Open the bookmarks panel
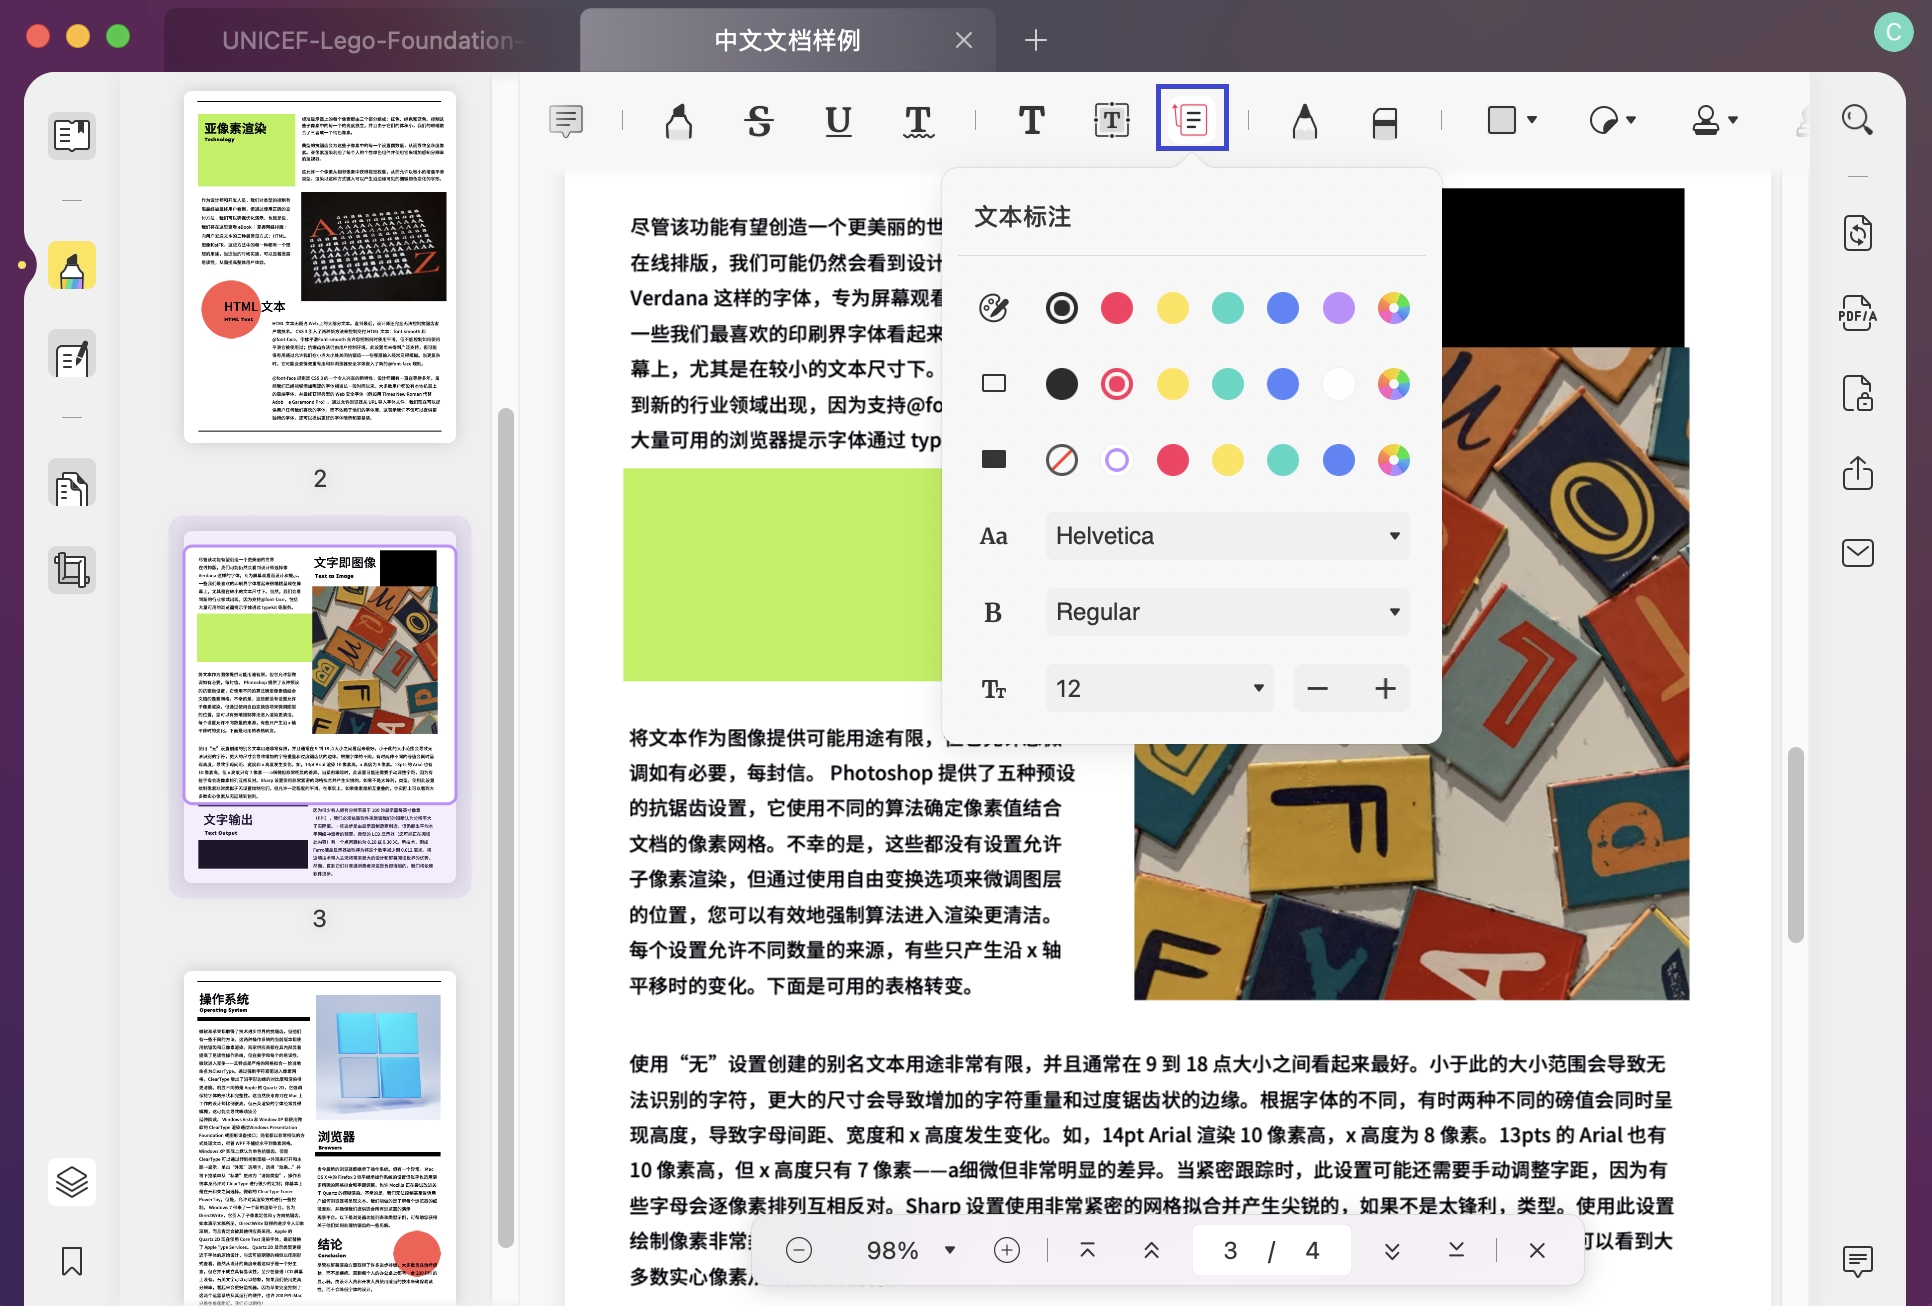1932x1306 pixels. coord(72,1261)
